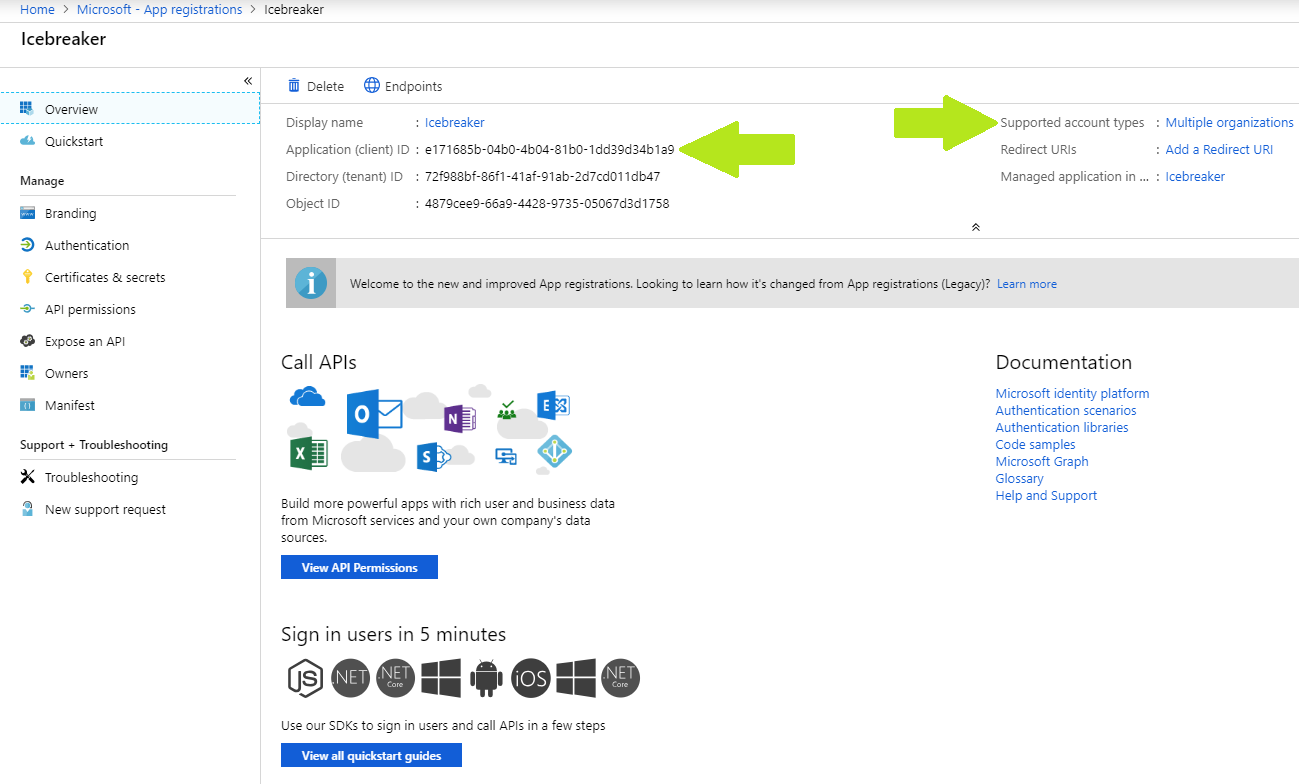Click the Home breadcrumb link
1299x784 pixels.
pyautogui.click(x=37, y=9)
